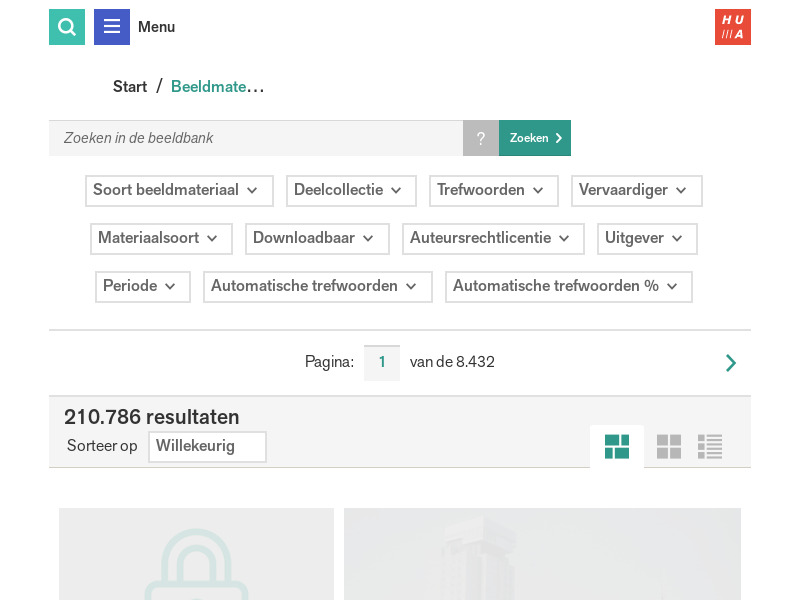Expand Auteursrechtlicentie filter

click(493, 239)
